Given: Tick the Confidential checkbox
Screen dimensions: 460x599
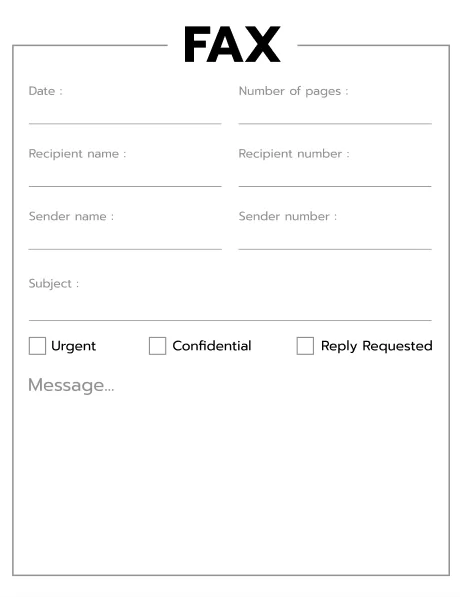Looking at the screenshot, I should pos(157,346).
